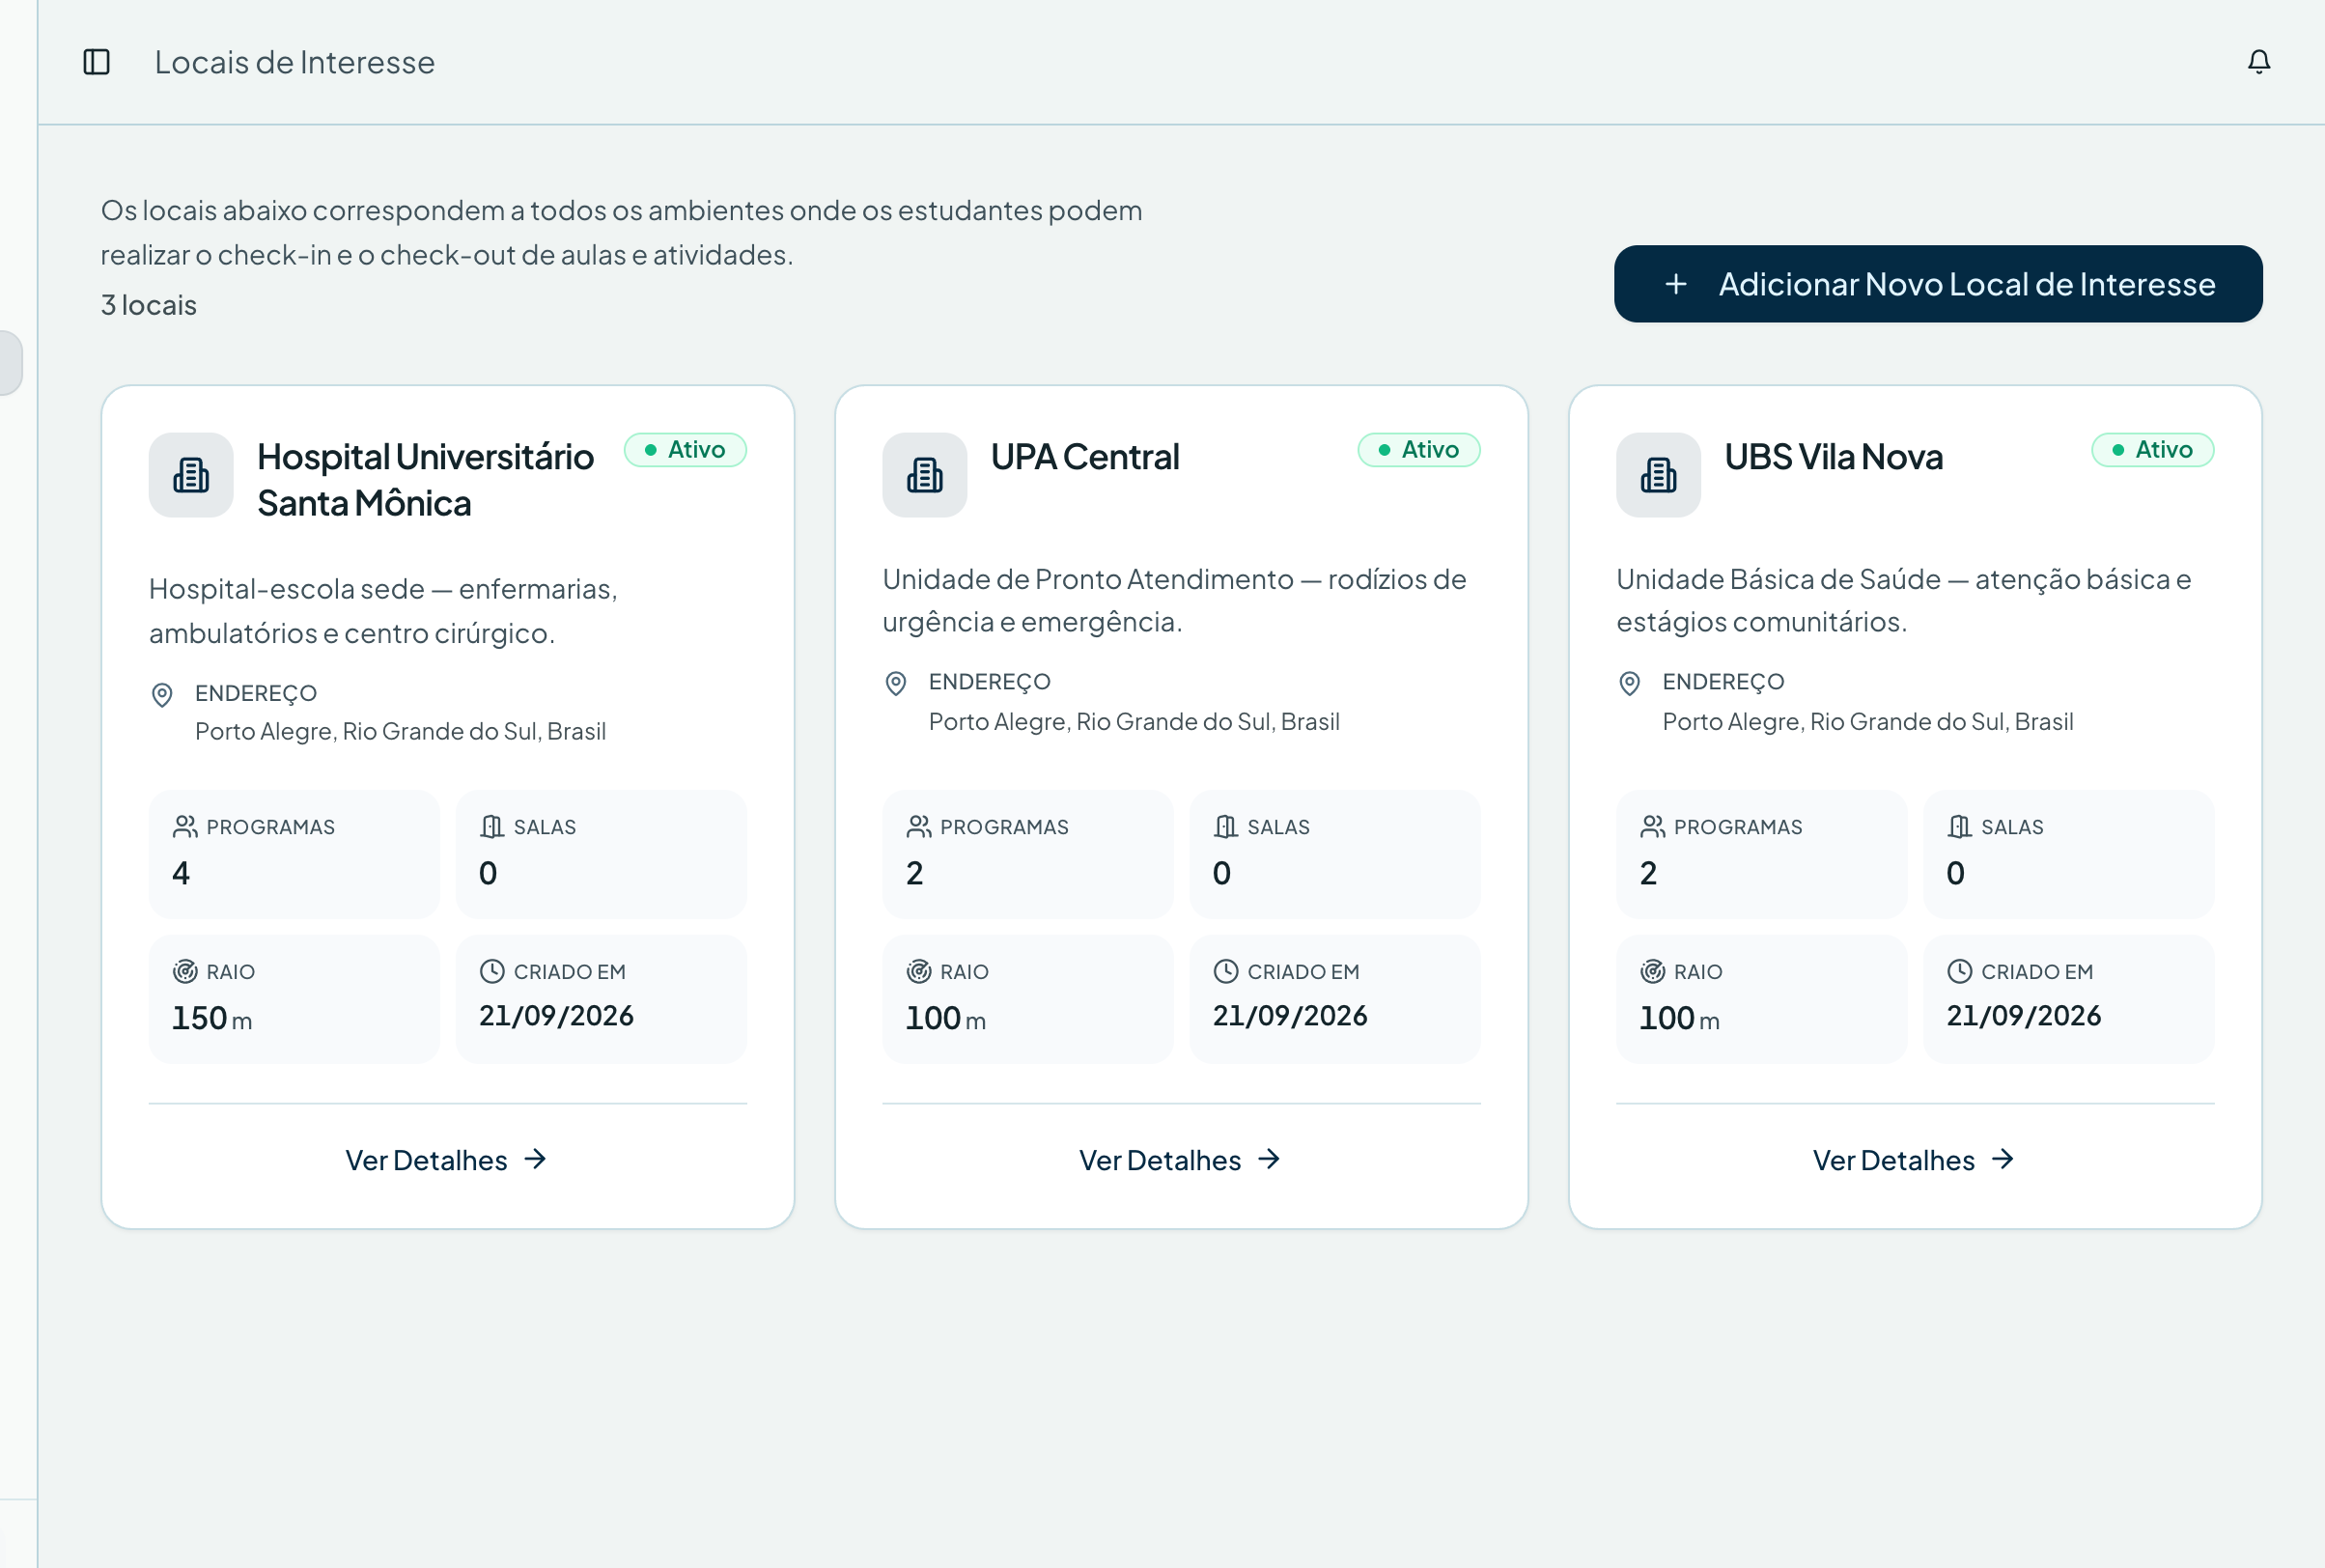Click UBS Vila Nova building icon
The height and width of the screenshot is (1568, 2325).
[x=1659, y=475]
